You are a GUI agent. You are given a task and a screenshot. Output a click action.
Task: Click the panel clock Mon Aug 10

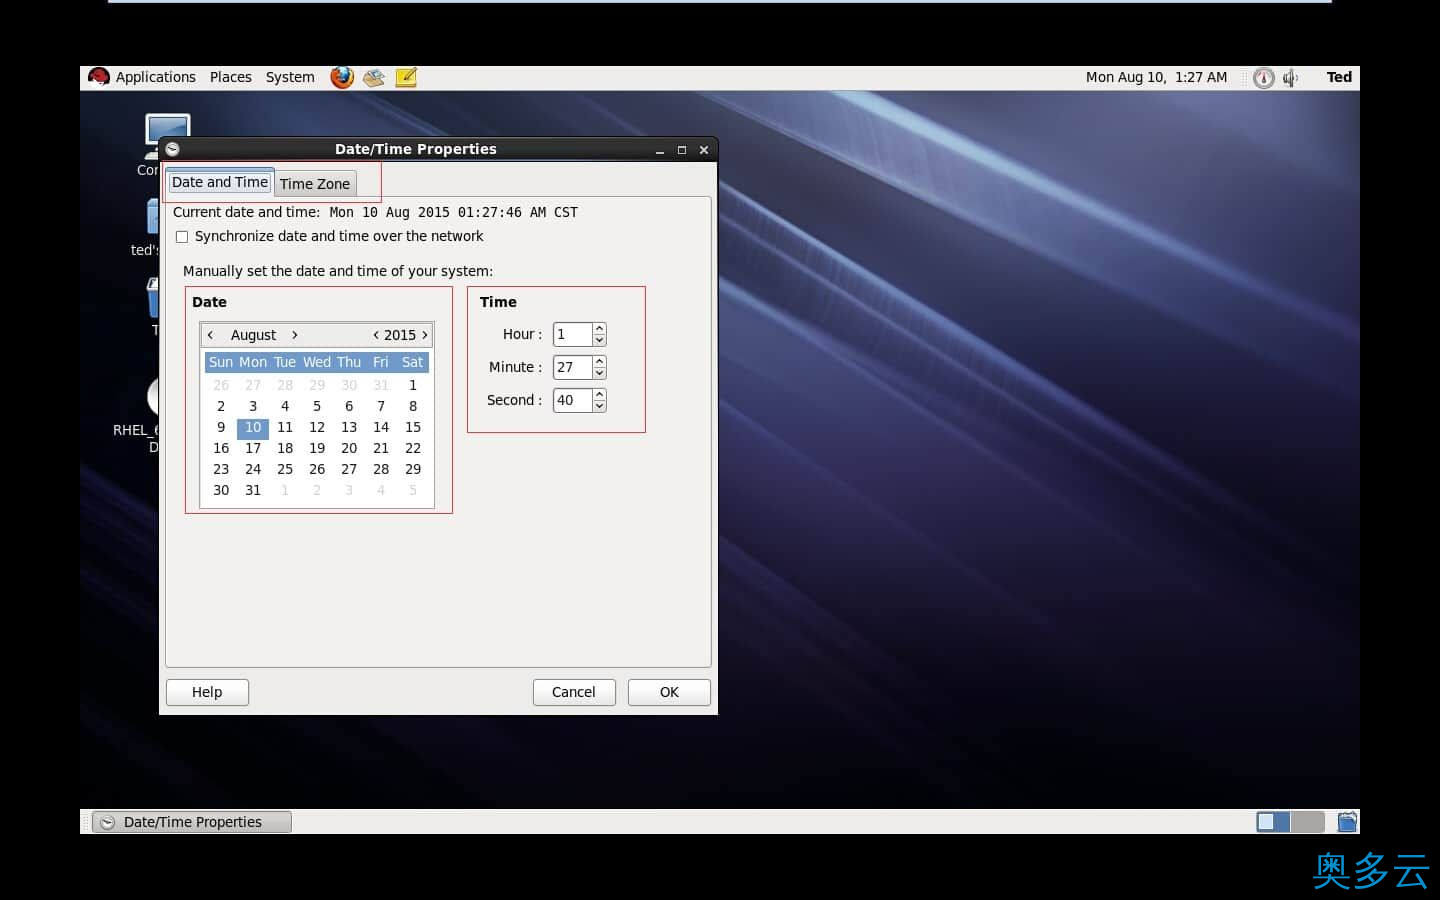click(x=1156, y=77)
